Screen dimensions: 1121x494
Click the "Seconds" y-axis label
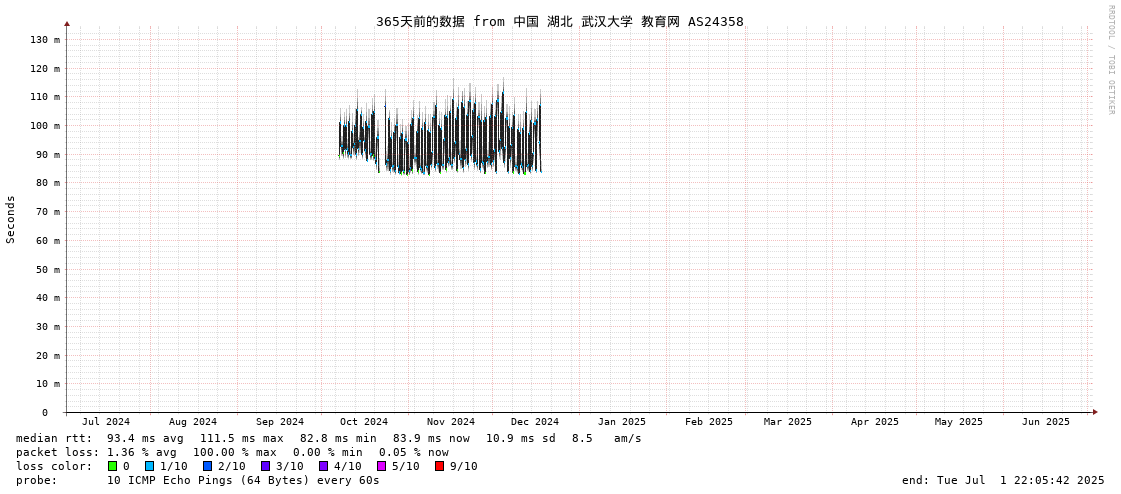click(11, 219)
